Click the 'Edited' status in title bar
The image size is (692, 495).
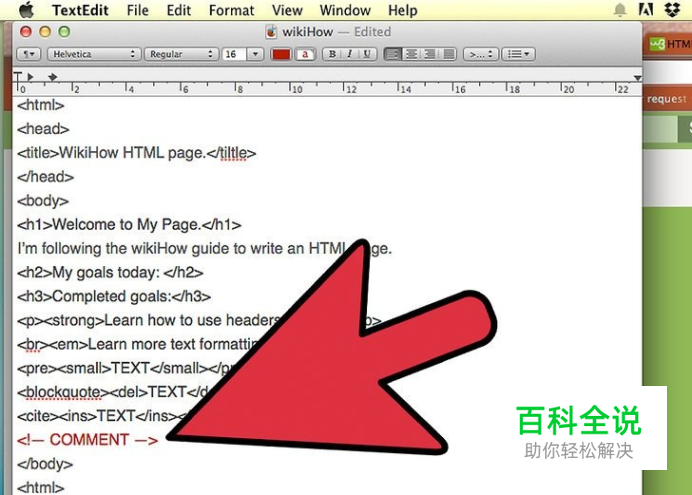[x=372, y=32]
